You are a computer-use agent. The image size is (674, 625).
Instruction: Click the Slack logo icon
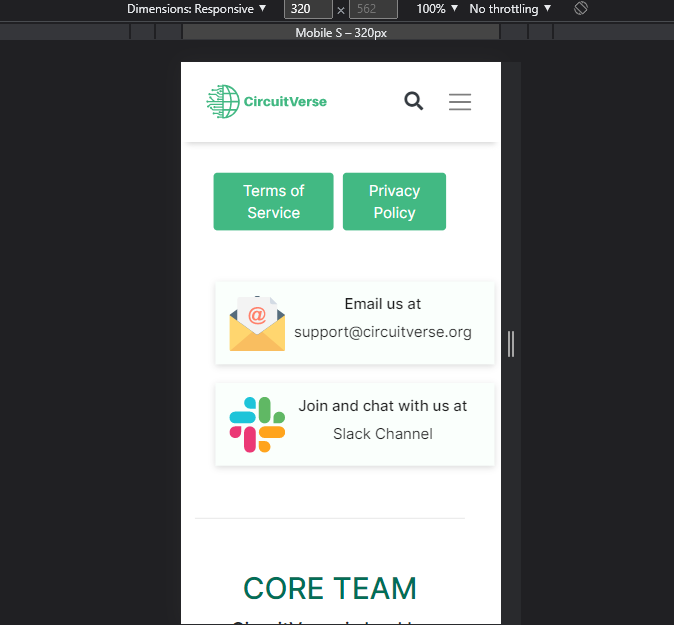[x=257, y=425]
